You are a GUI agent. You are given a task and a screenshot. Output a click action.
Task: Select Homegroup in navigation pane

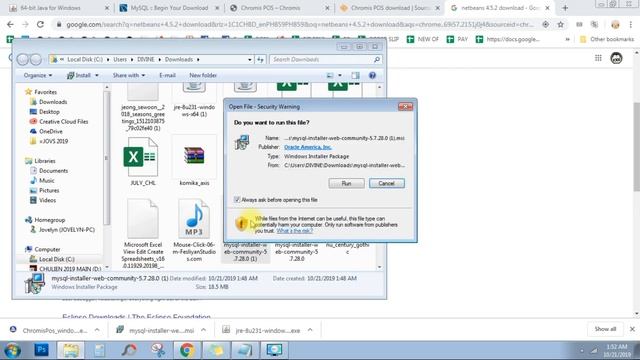49,220
